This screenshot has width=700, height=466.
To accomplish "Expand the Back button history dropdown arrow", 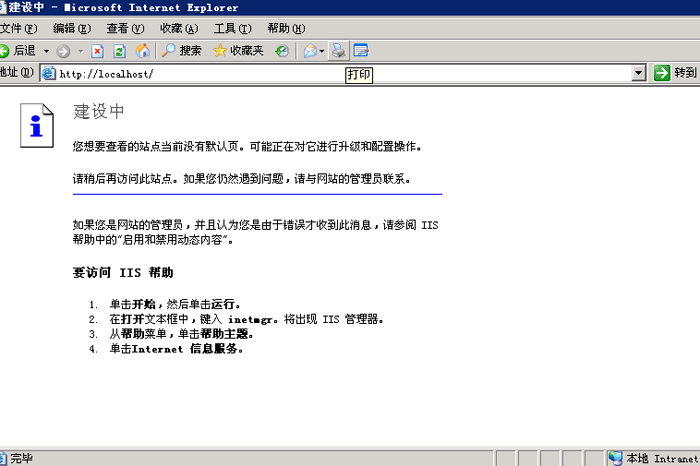I will click(46, 50).
